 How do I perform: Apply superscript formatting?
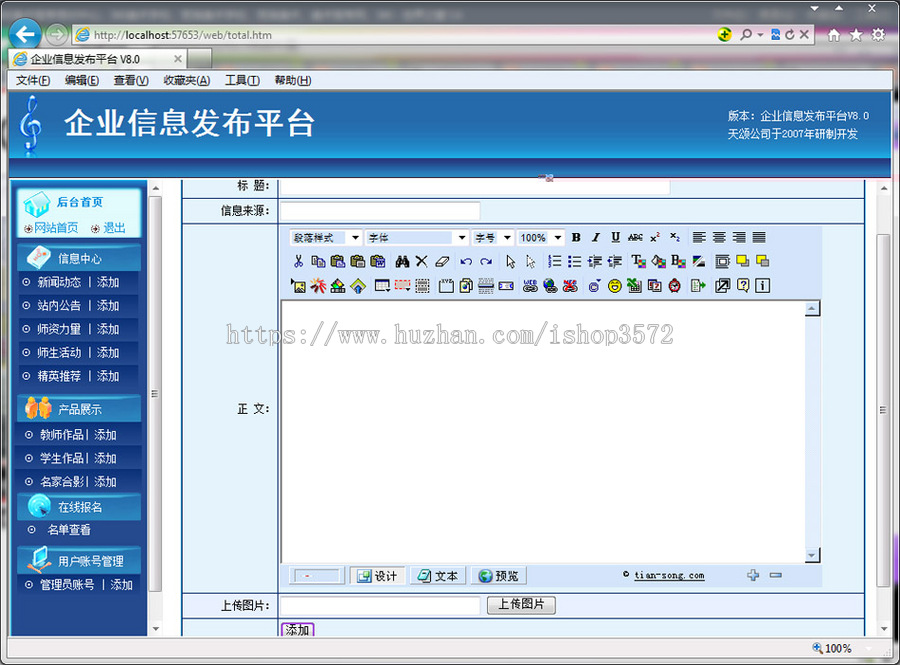[655, 238]
